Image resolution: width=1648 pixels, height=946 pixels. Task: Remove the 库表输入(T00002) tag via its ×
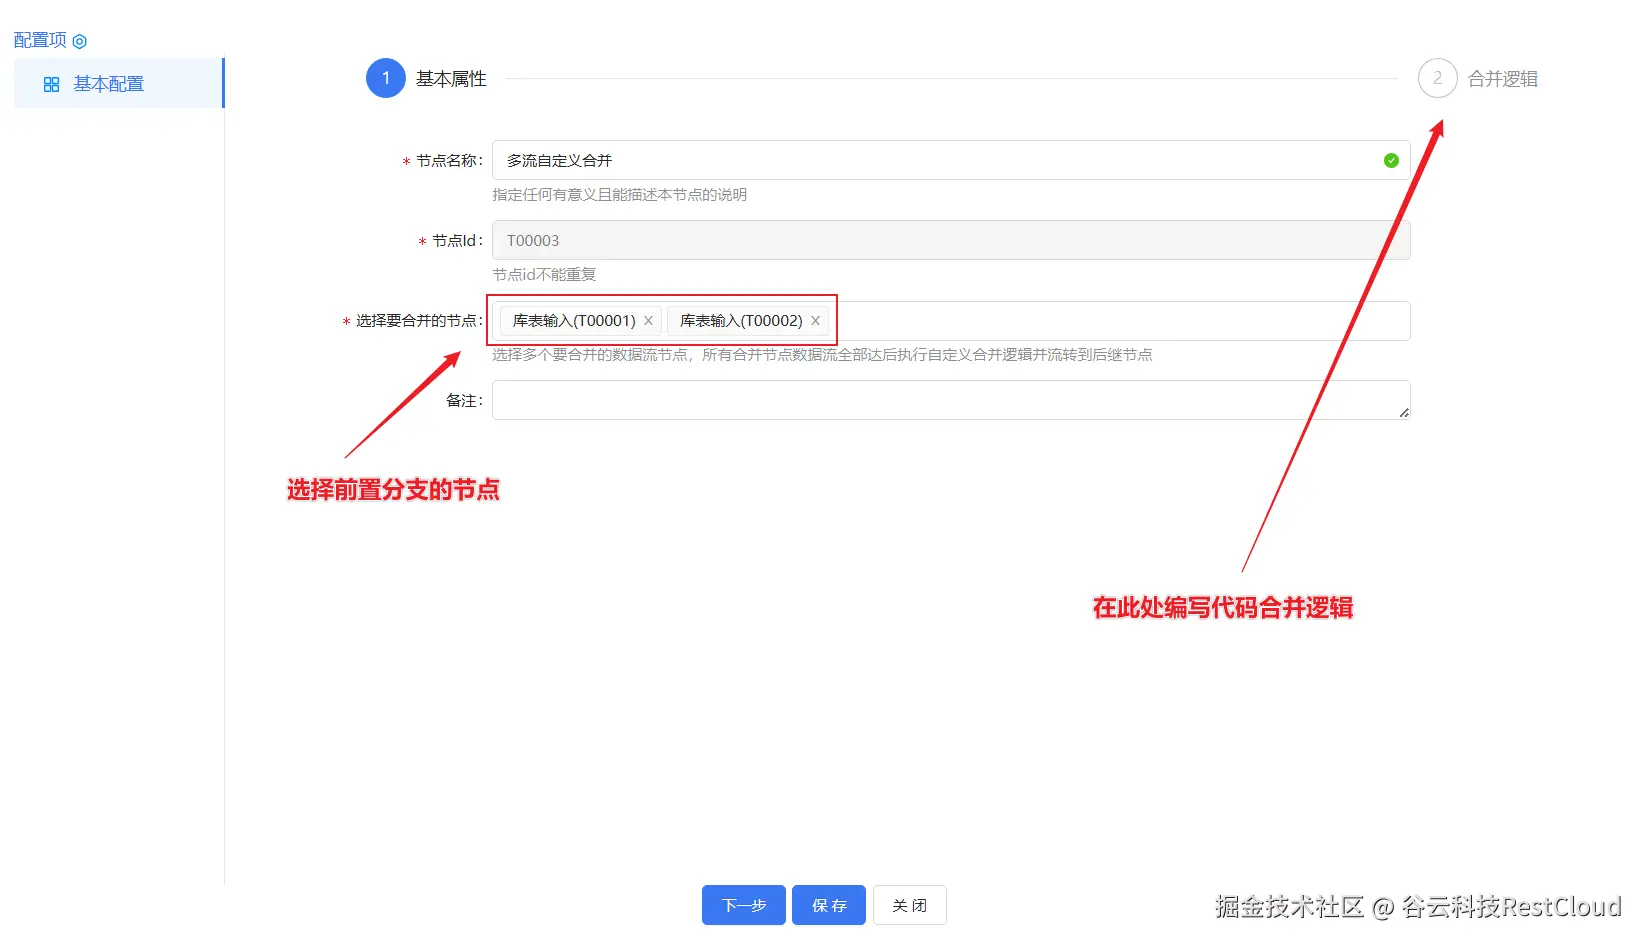click(815, 320)
